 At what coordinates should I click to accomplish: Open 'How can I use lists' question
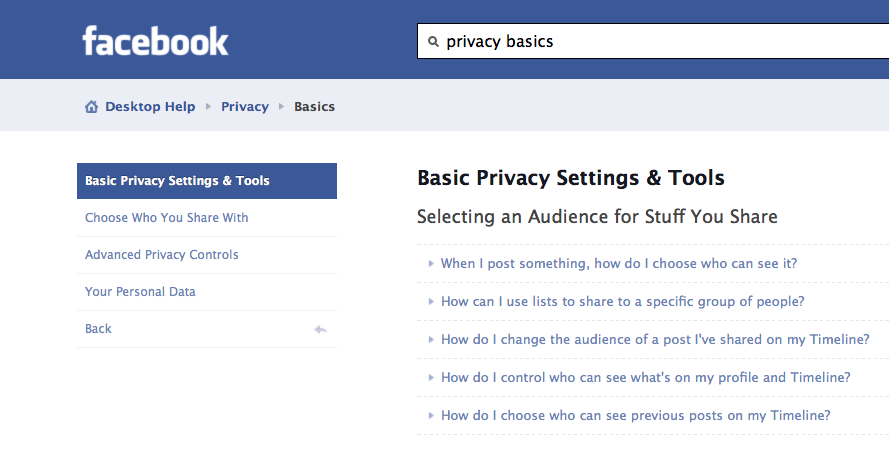coord(623,302)
